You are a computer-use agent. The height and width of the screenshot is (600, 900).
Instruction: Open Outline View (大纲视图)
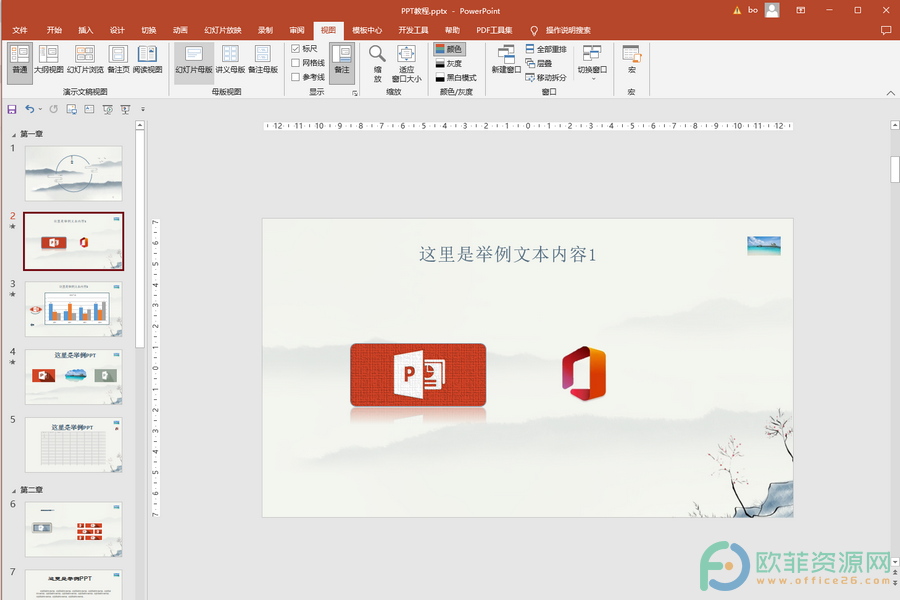tap(48, 60)
